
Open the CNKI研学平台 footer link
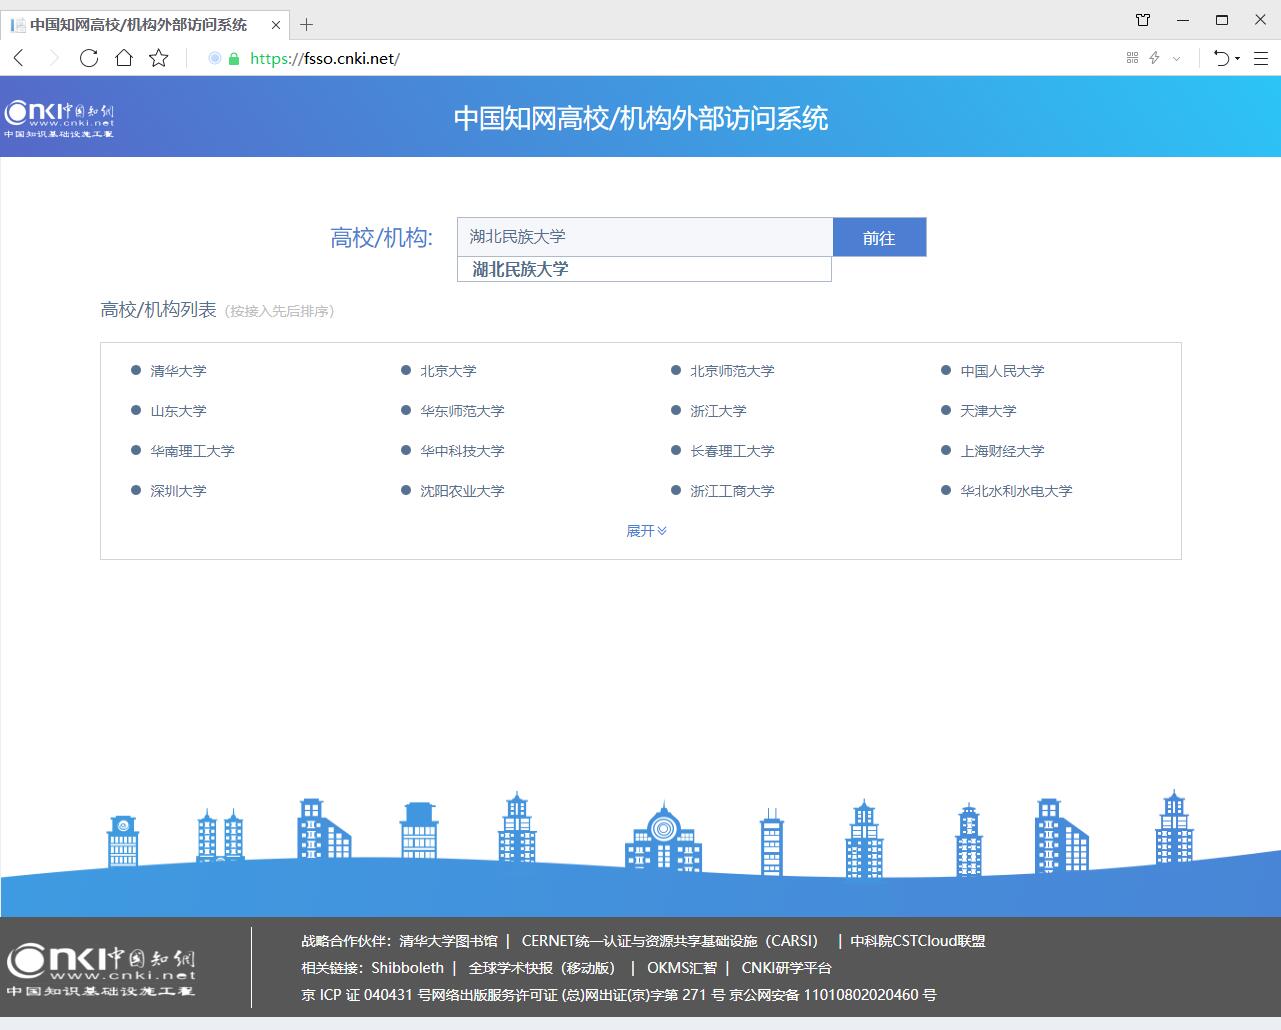click(786, 968)
